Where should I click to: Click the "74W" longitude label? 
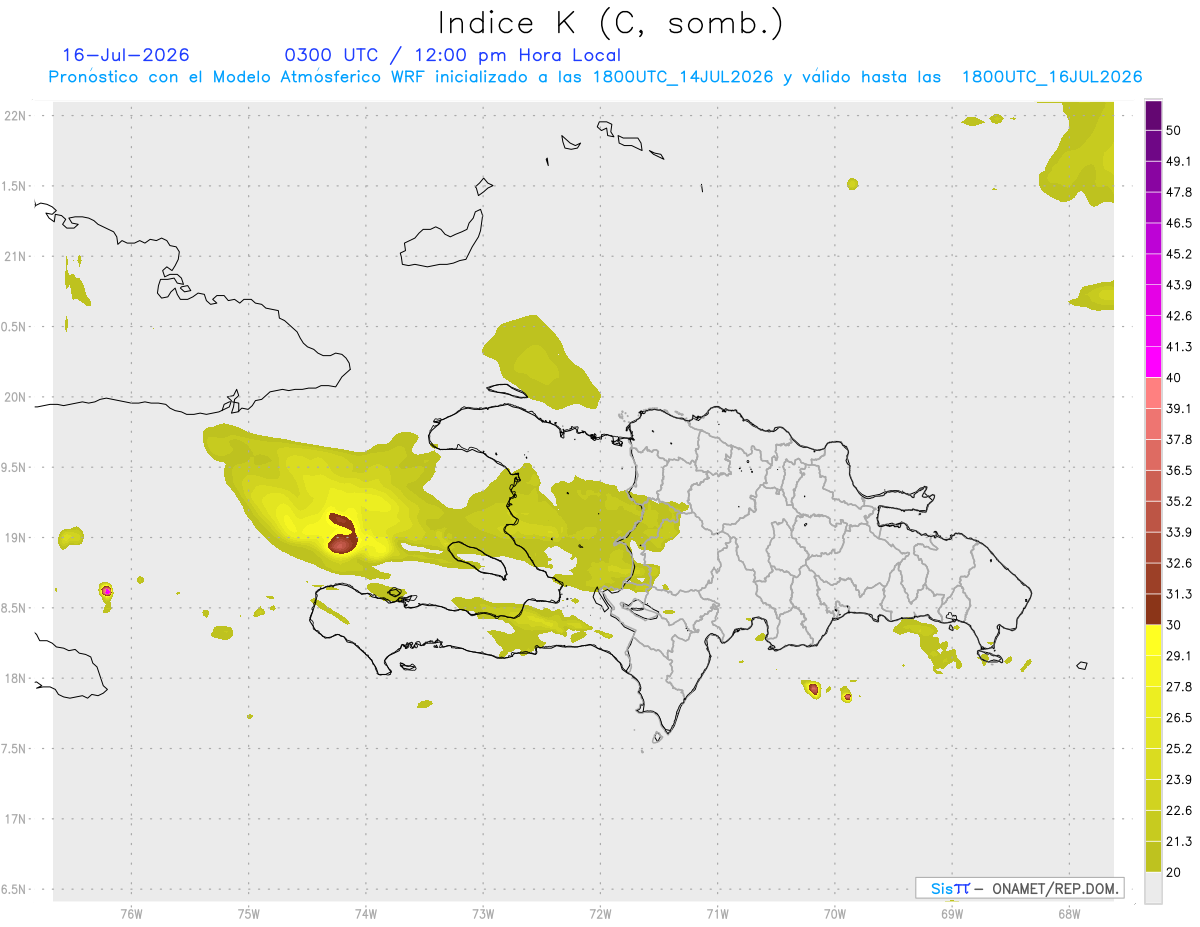click(x=366, y=913)
